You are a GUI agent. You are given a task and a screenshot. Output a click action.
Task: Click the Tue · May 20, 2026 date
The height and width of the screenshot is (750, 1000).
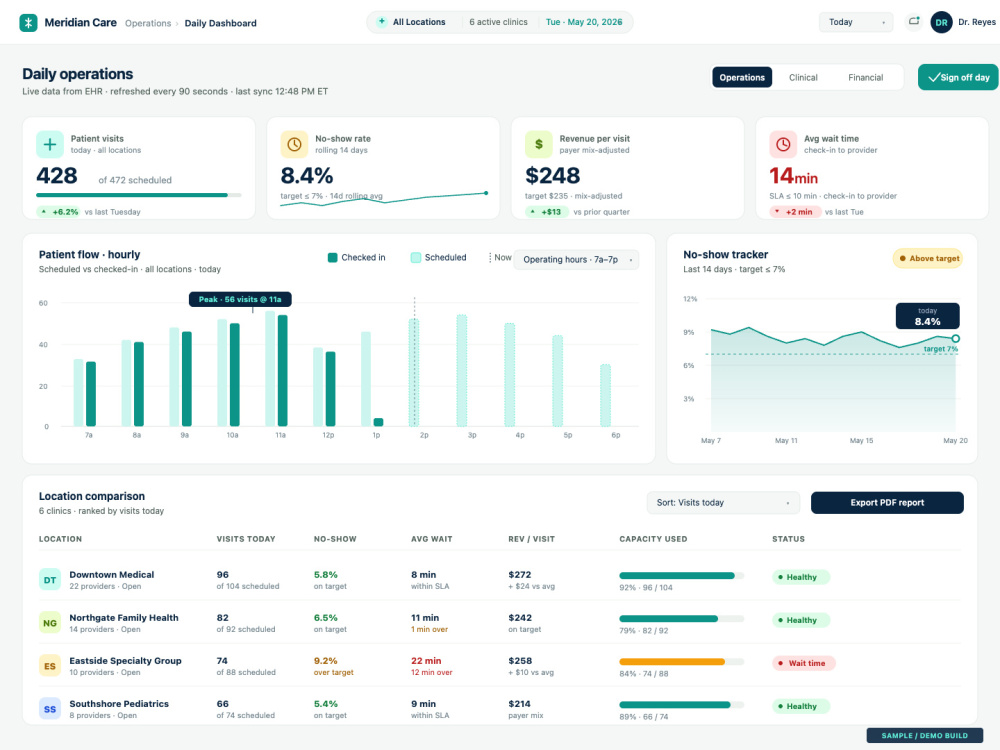pos(584,22)
